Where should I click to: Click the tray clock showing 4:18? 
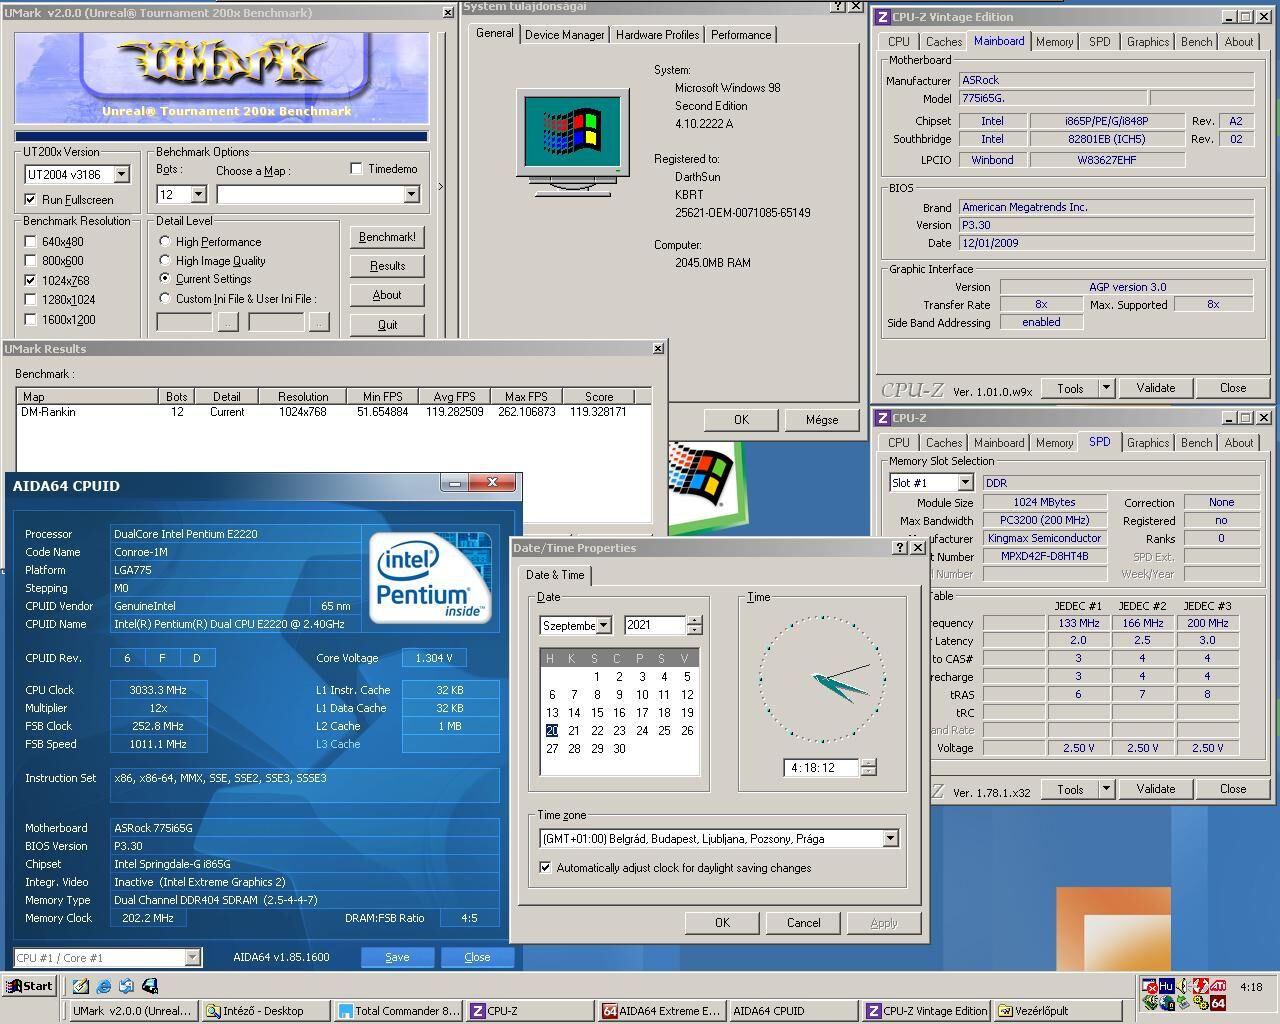pyautogui.click(x=1251, y=987)
